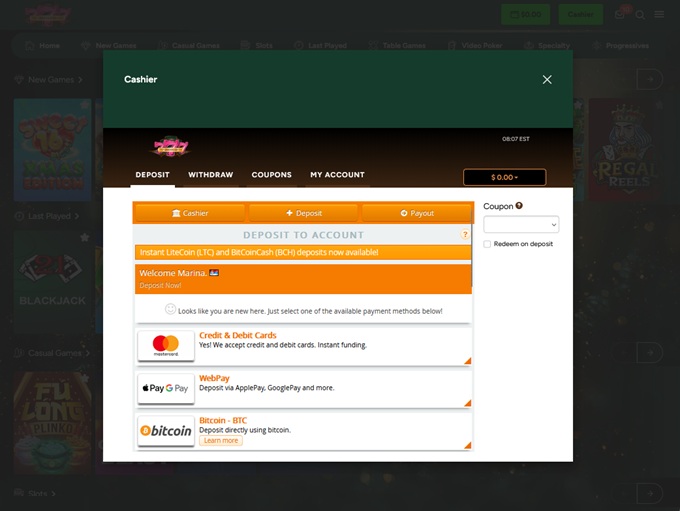Open the Coupon dropdown list

[x=521, y=225]
